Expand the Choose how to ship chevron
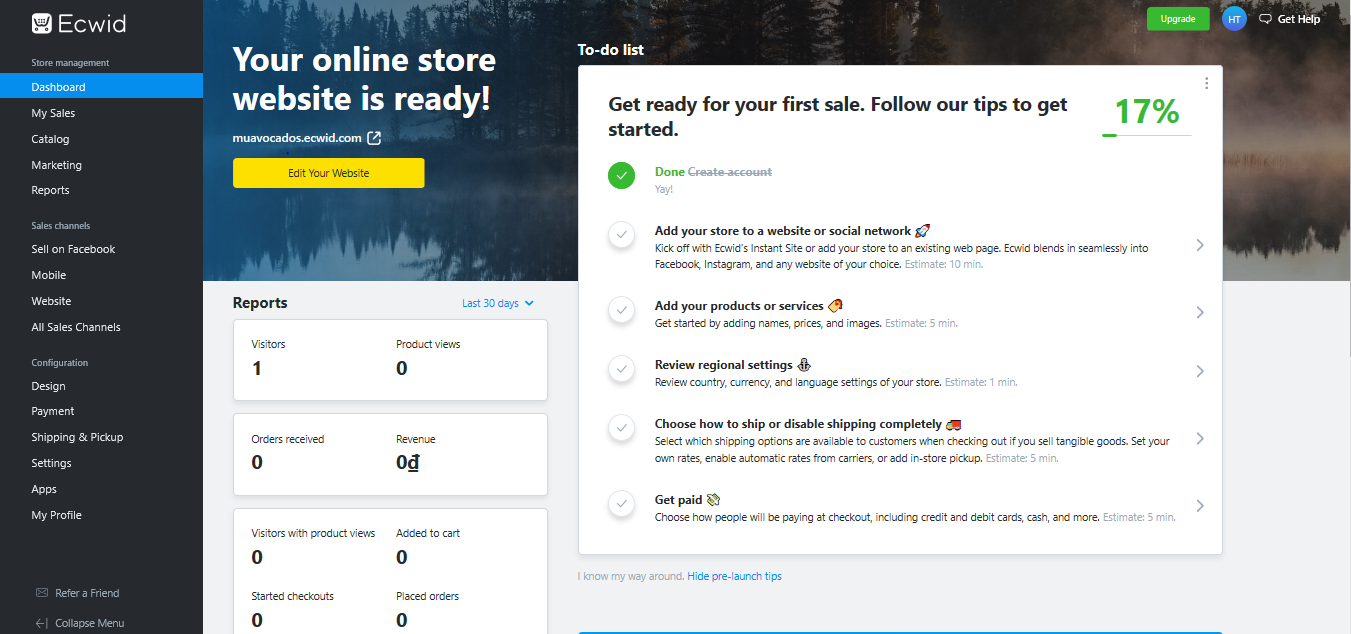The image size is (1351, 634). click(1200, 439)
